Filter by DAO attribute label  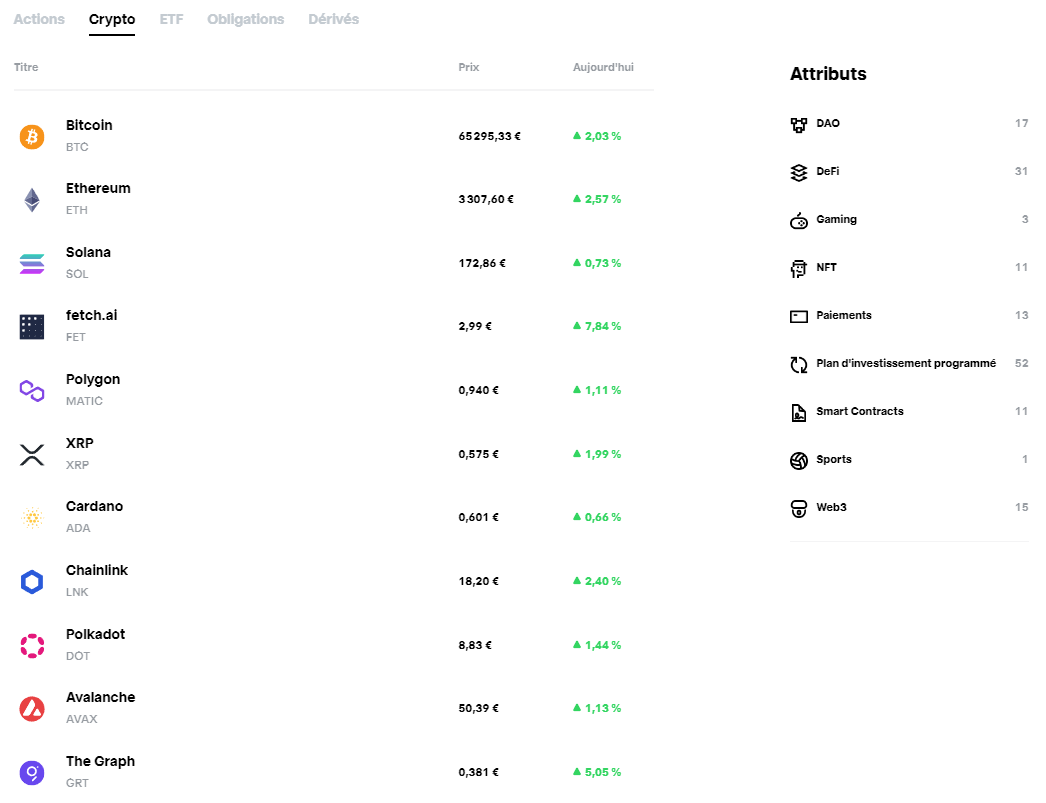828,123
